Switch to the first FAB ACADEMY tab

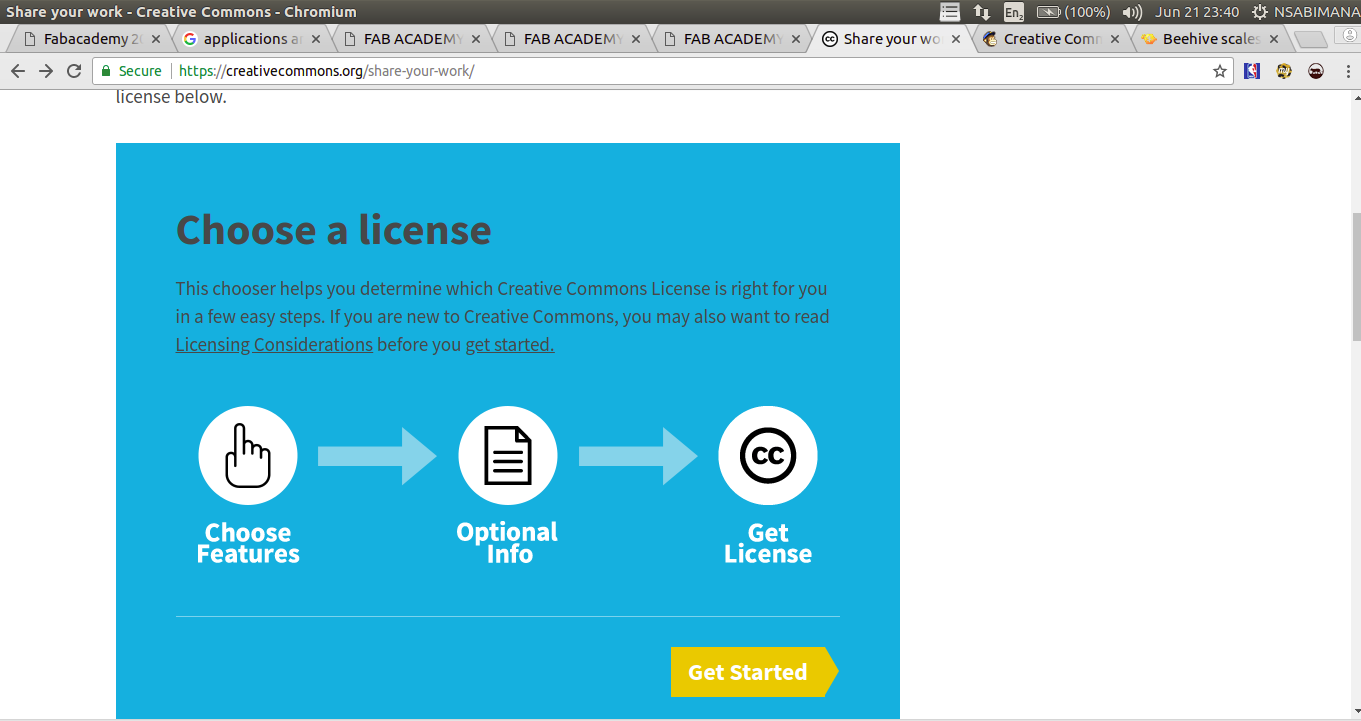pos(412,39)
